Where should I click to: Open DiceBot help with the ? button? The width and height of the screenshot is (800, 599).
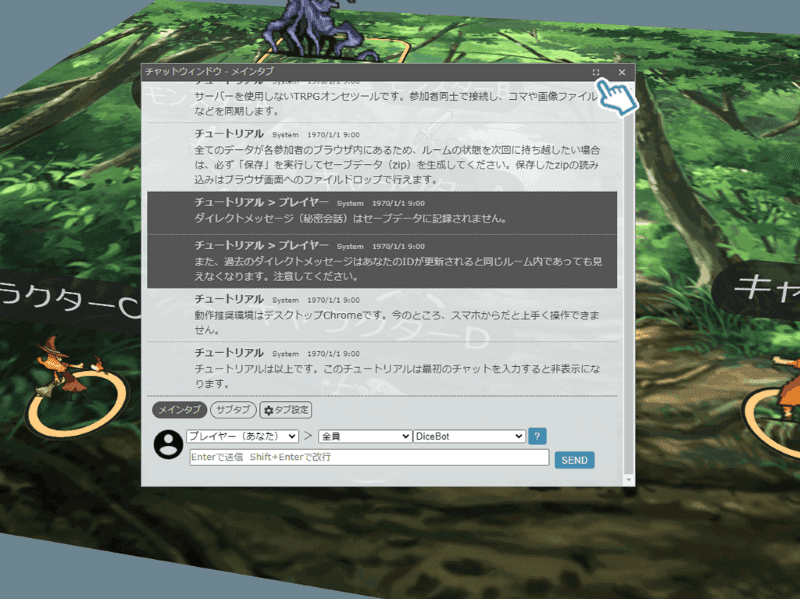tap(537, 436)
